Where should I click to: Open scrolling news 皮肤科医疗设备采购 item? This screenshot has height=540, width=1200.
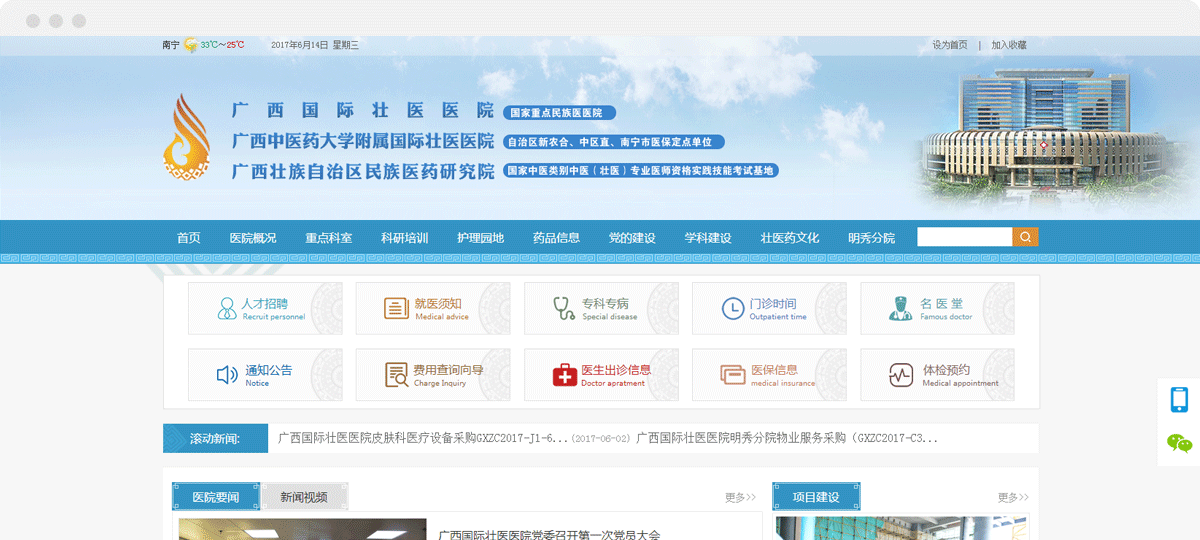[423, 438]
